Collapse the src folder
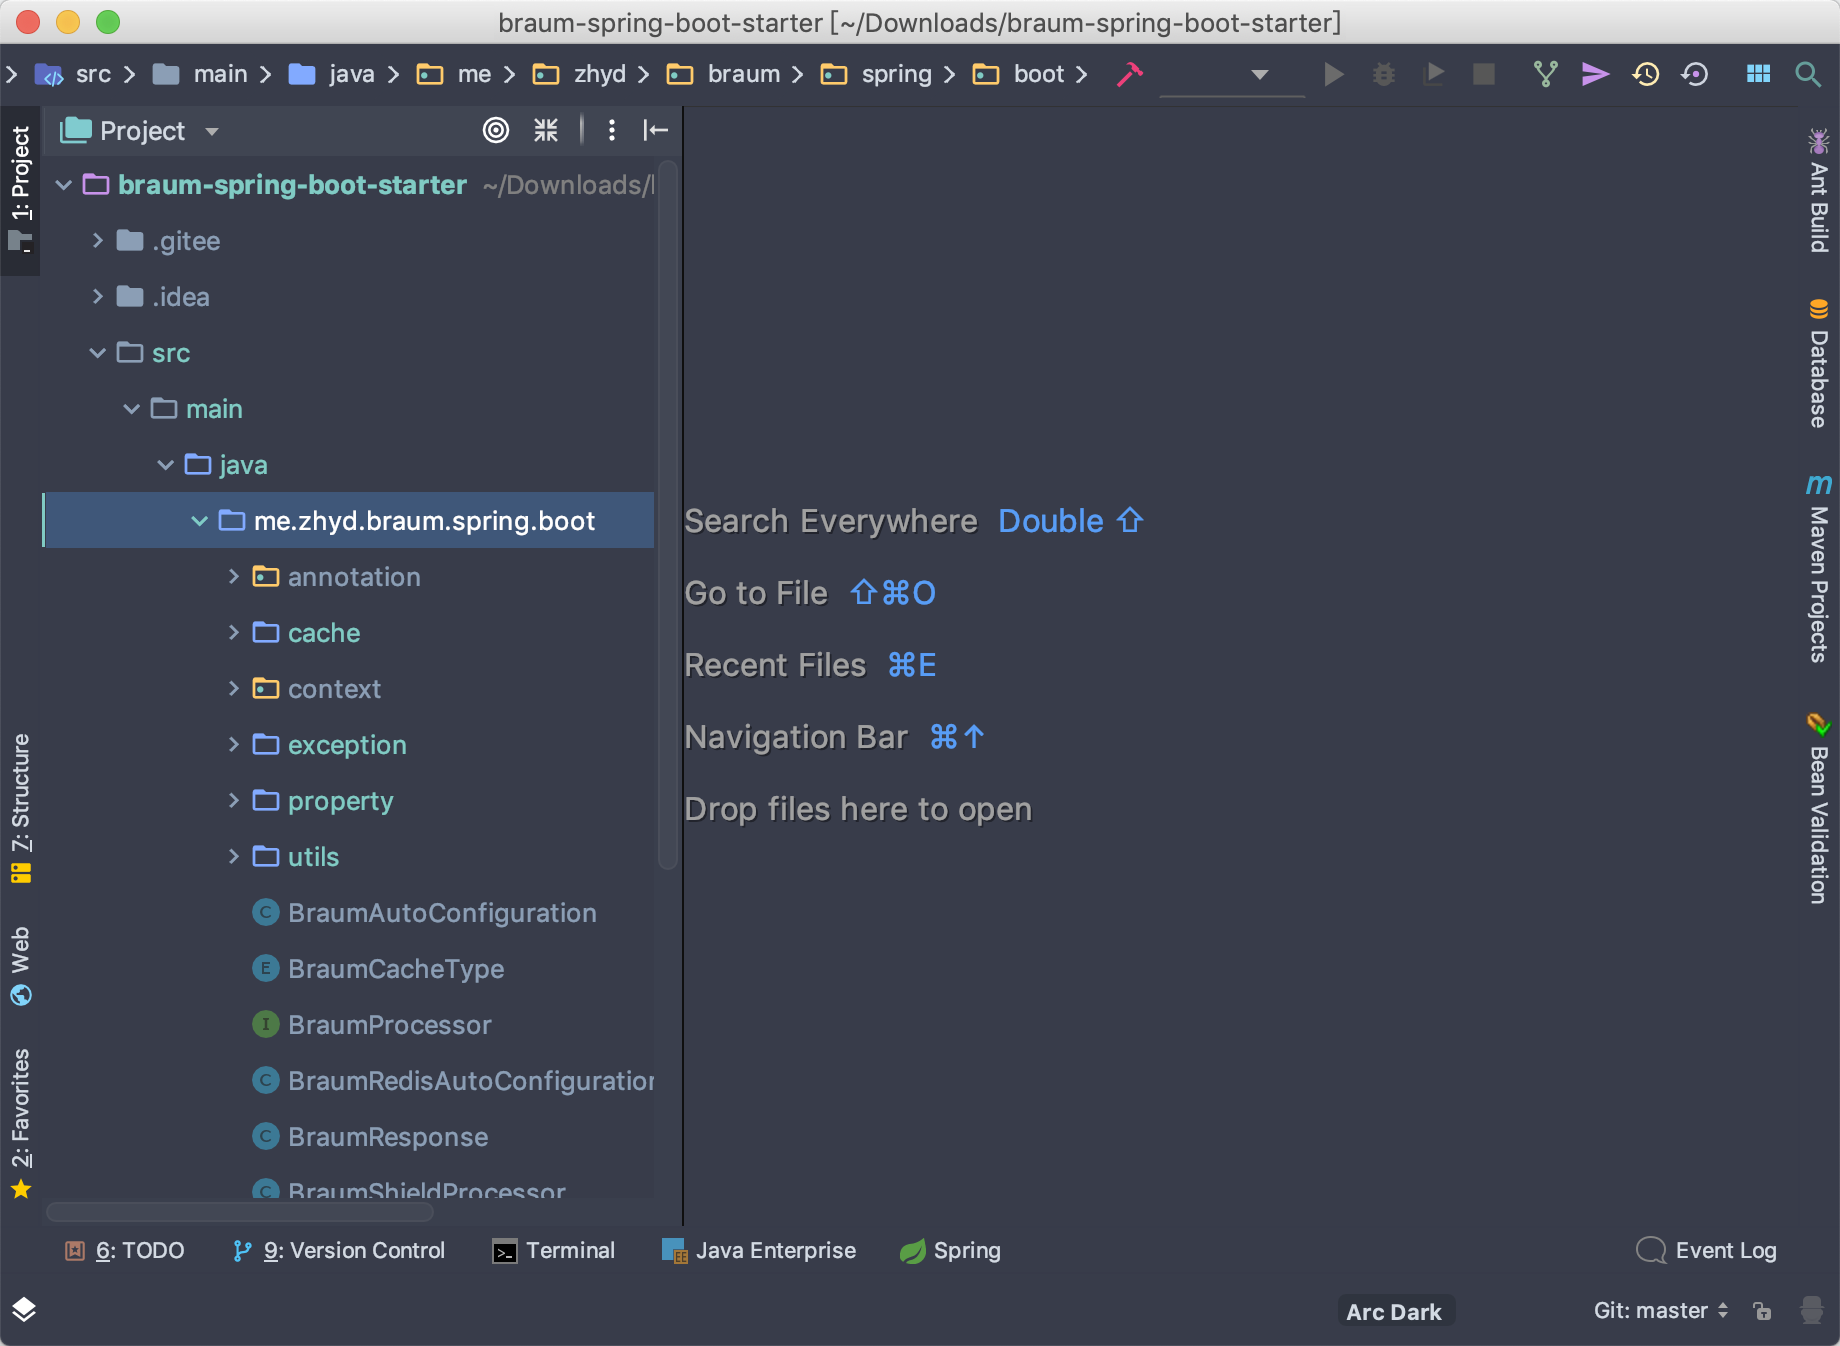The width and height of the screenshot is (1840, 1346). [x=98, y=353]
